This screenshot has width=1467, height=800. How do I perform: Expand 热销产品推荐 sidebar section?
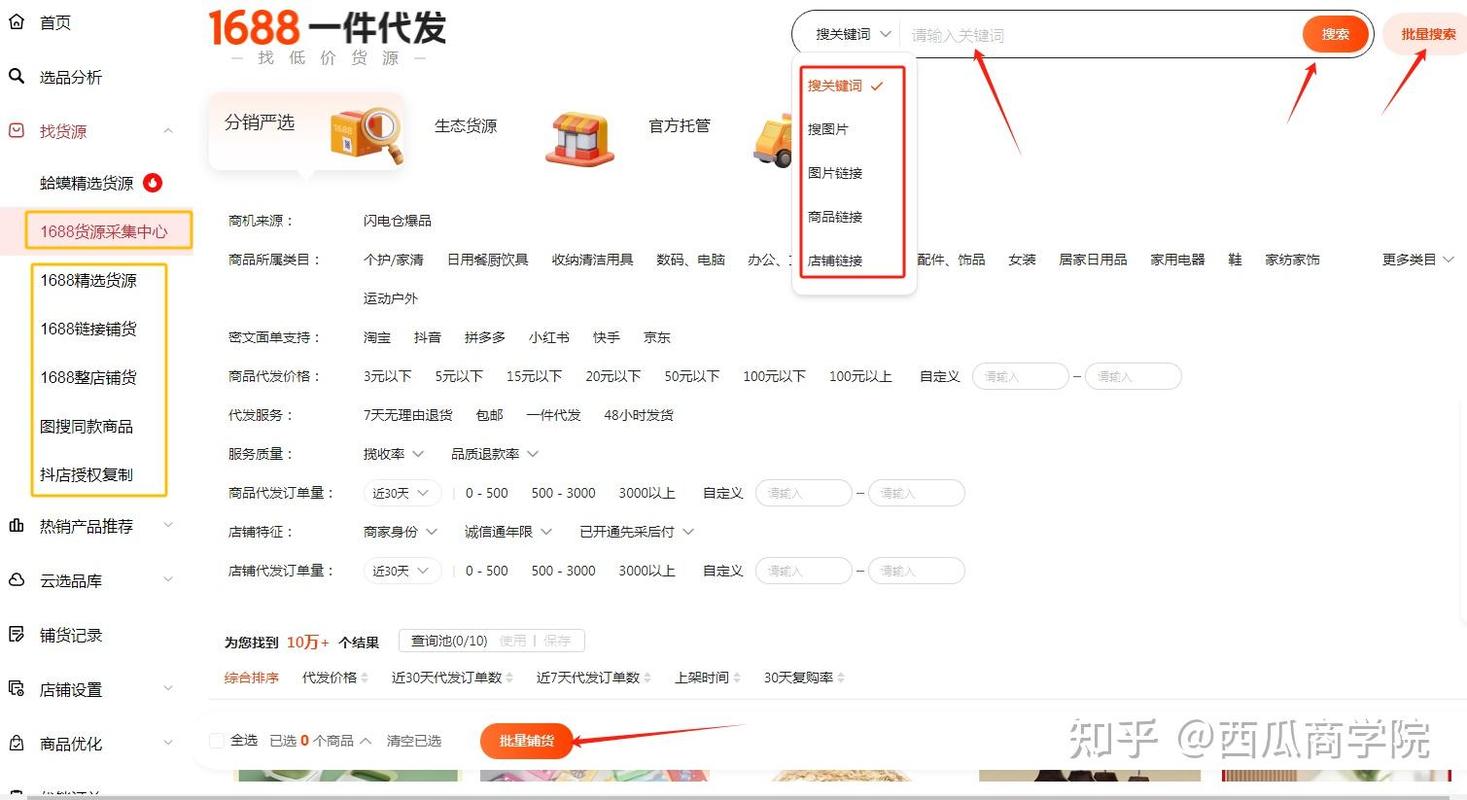[168, 526]
